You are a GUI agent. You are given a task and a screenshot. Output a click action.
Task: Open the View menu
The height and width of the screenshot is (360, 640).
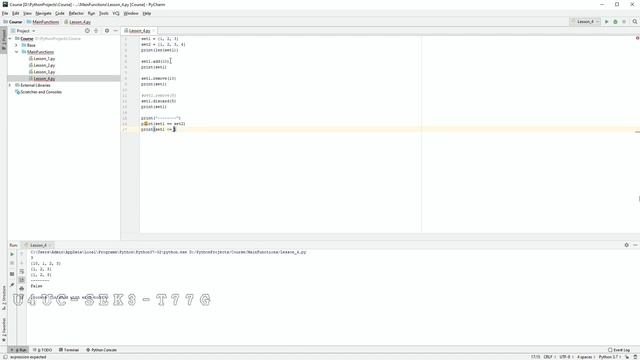click(x=27, y=13)
